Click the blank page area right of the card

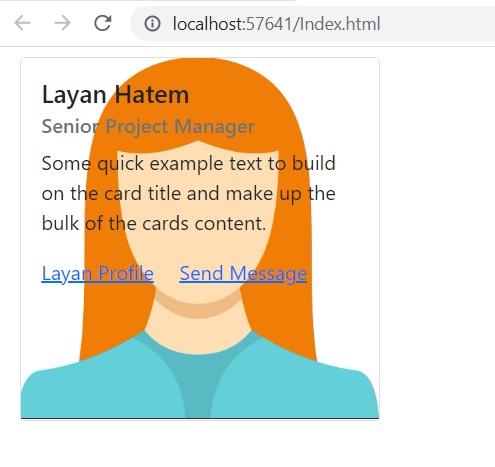point(437,233)
